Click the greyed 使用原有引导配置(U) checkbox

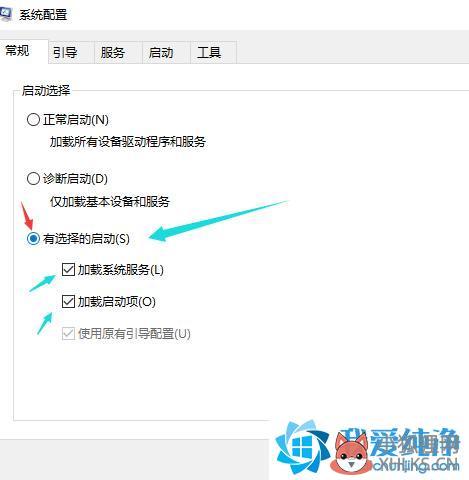click(x=68, y=333)
